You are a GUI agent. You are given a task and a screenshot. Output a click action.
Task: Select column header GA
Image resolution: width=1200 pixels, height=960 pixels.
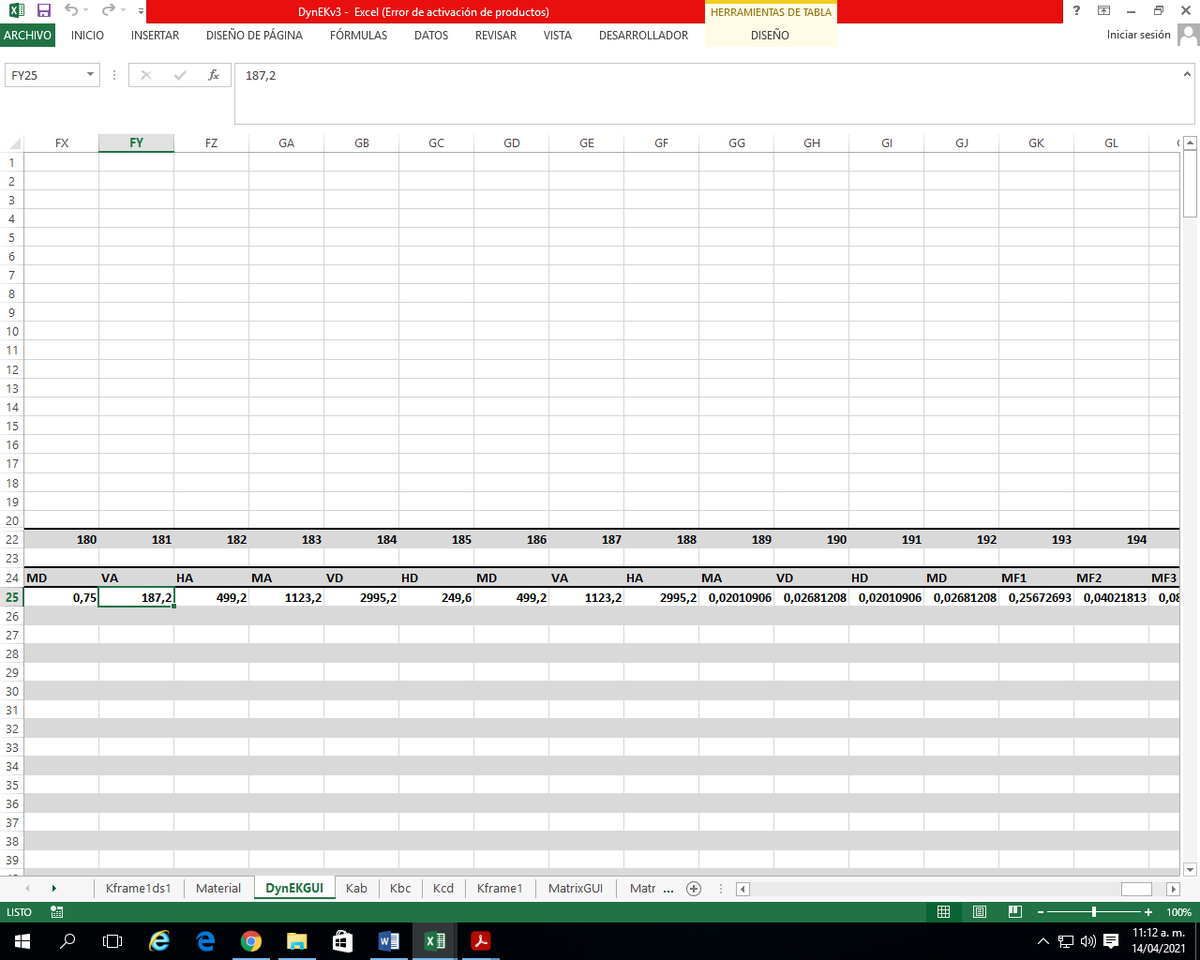(x=286, y=143)
